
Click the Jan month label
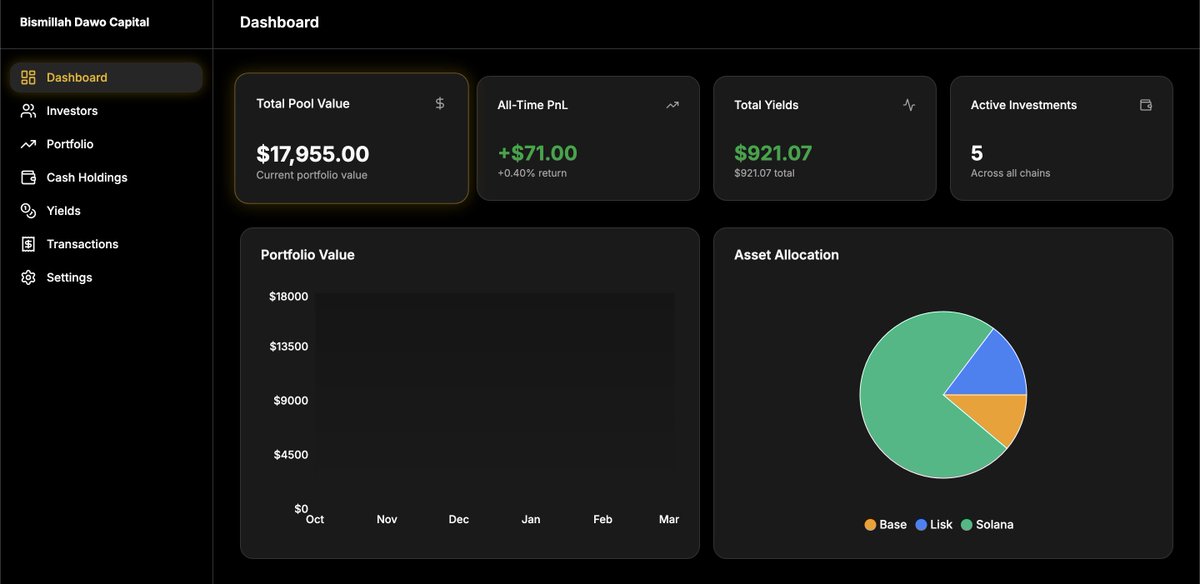[x=531, y=520]
